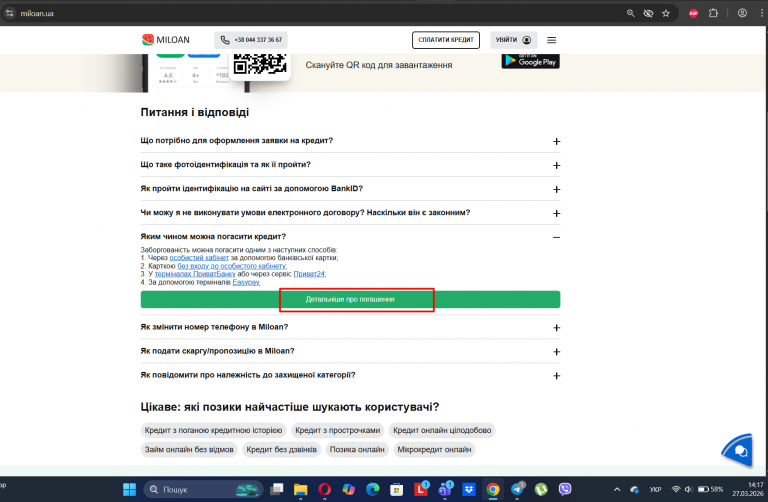Open the browser zoom indicator icon

point(630,13)
